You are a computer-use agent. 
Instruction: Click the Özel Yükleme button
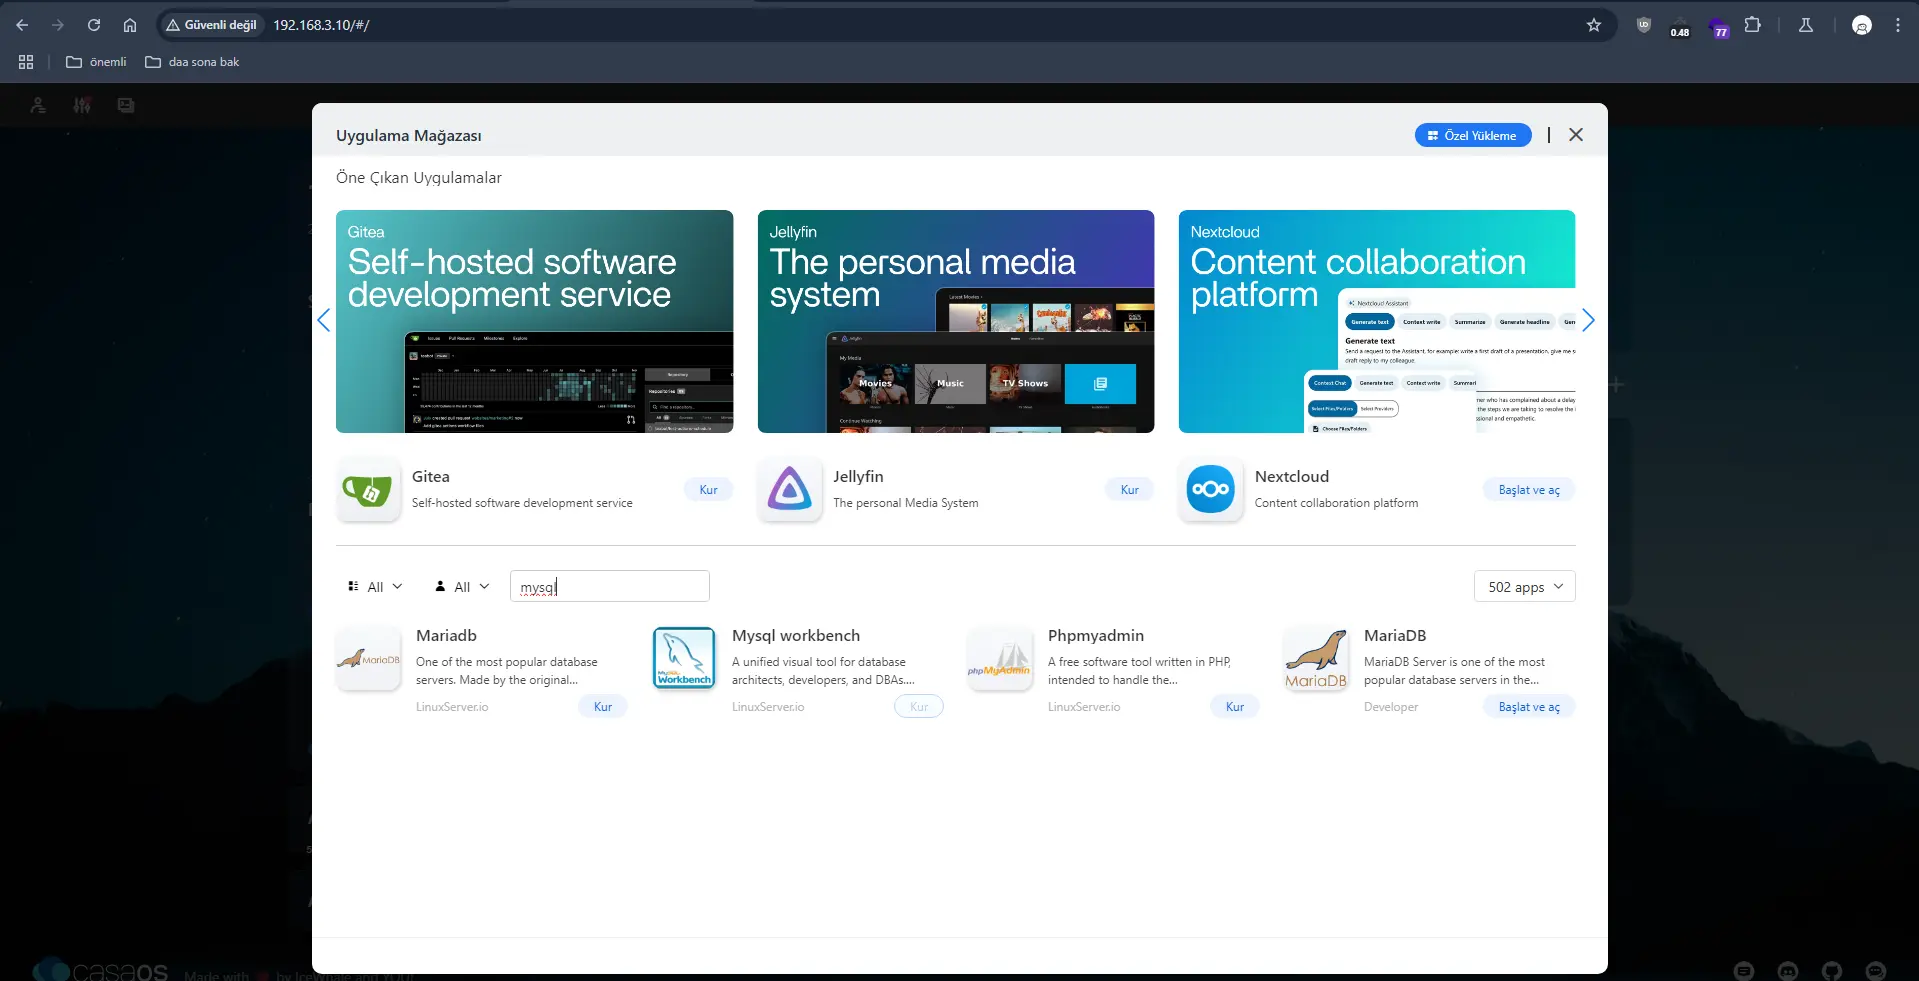pyautogui.click(x=1473, y=135)
